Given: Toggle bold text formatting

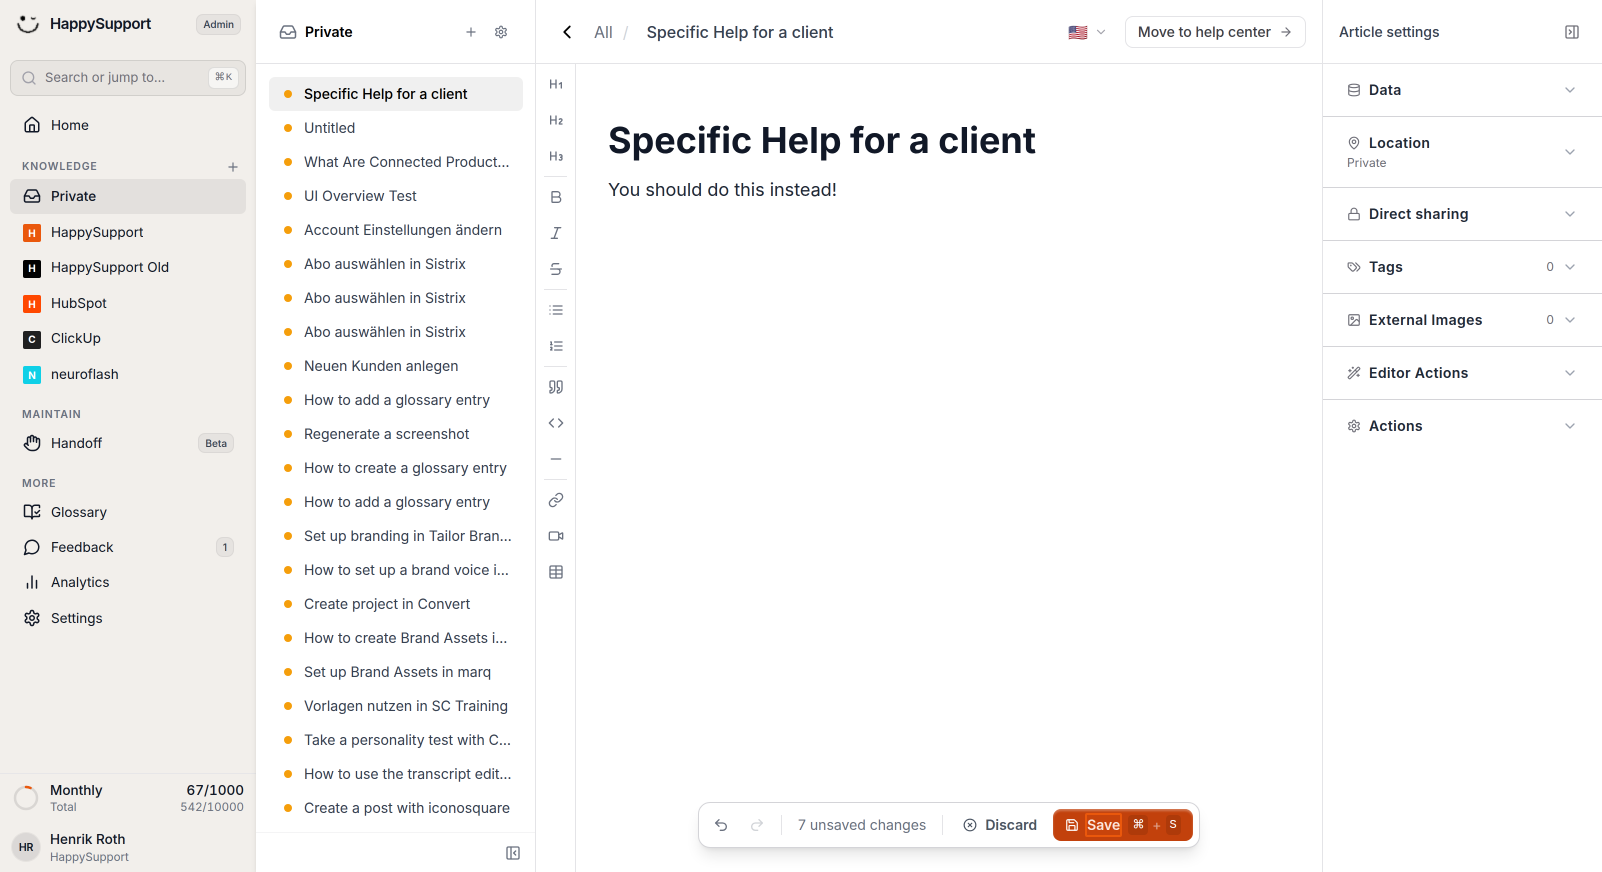Looking at the screenshot, I should tap(556, 197).
